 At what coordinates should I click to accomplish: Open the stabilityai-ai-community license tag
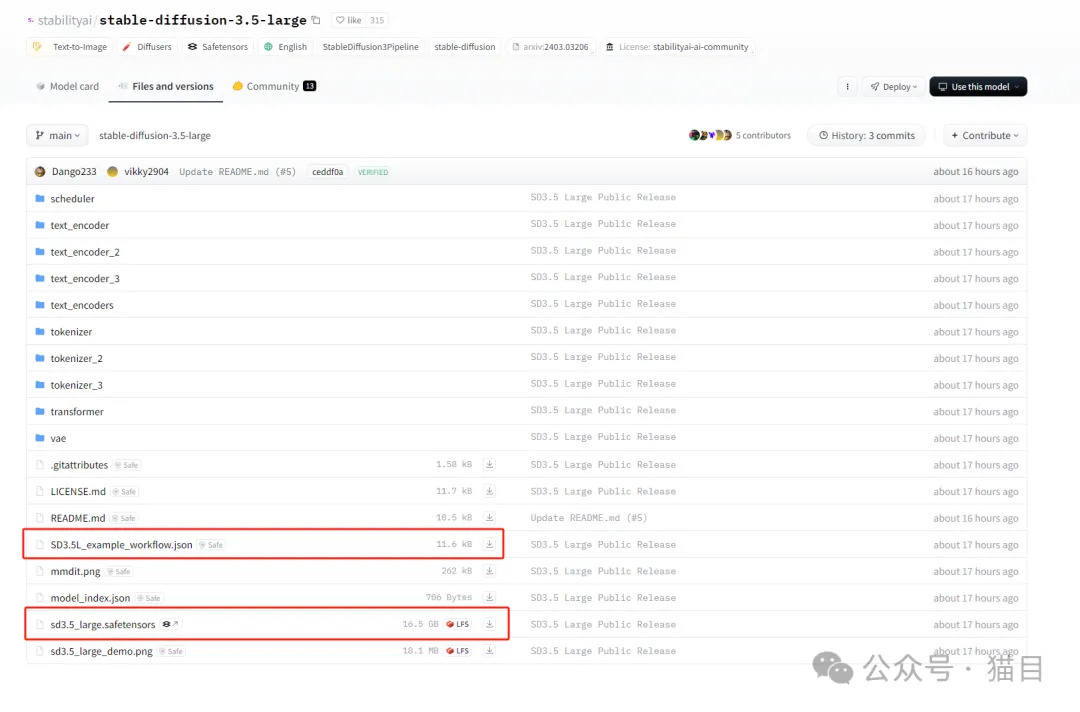(677, 47)
